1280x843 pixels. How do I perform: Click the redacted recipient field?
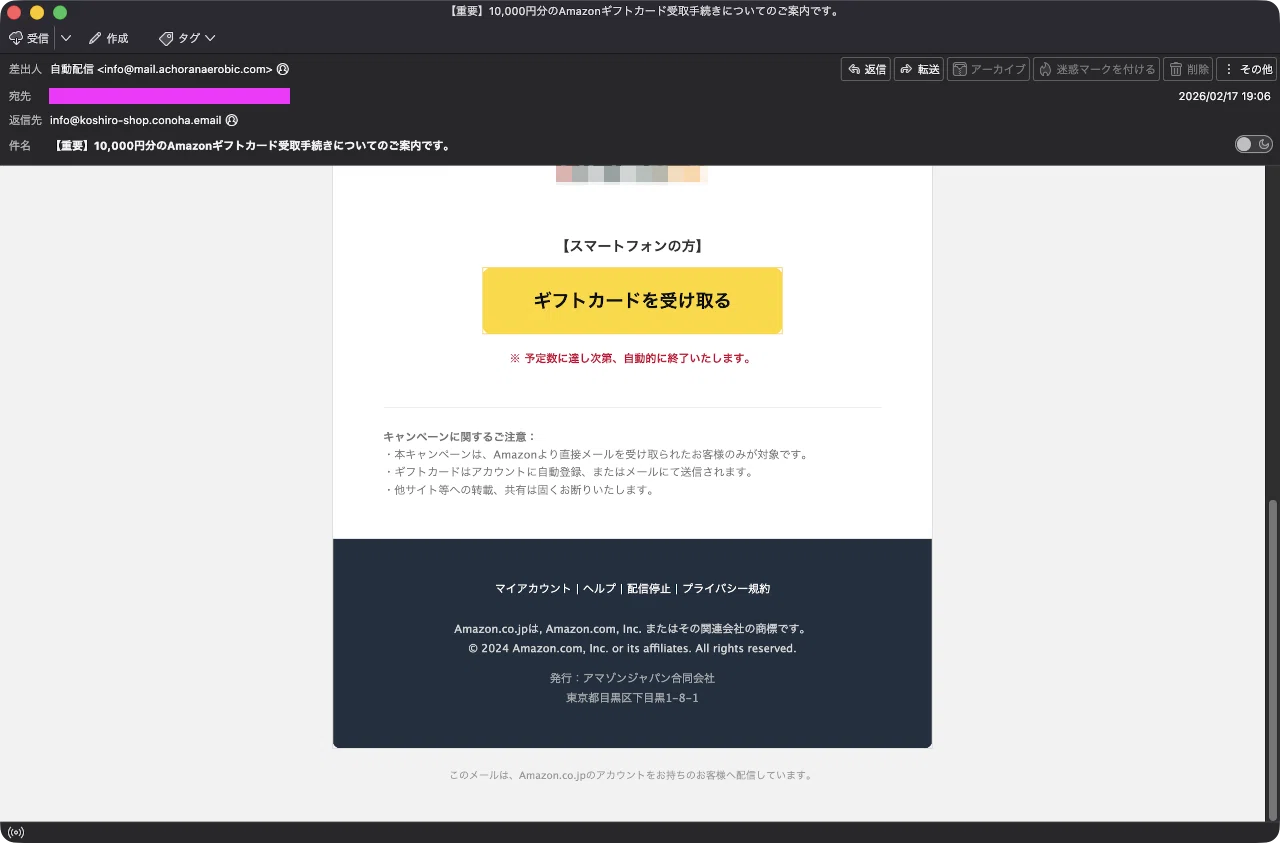point(169,96)
